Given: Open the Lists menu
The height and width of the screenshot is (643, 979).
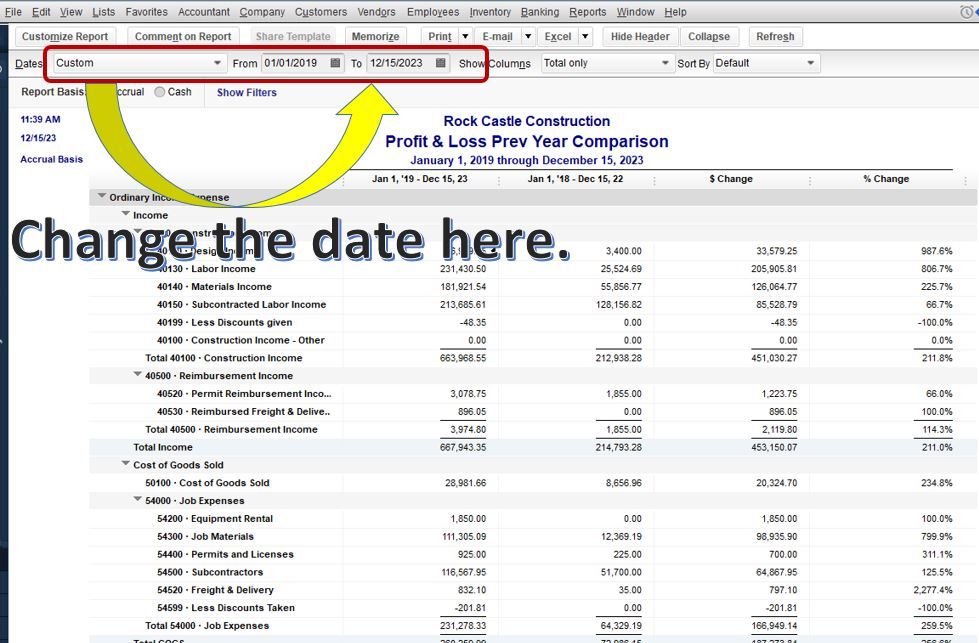Looking at the screenshot, I should (103, 12).
